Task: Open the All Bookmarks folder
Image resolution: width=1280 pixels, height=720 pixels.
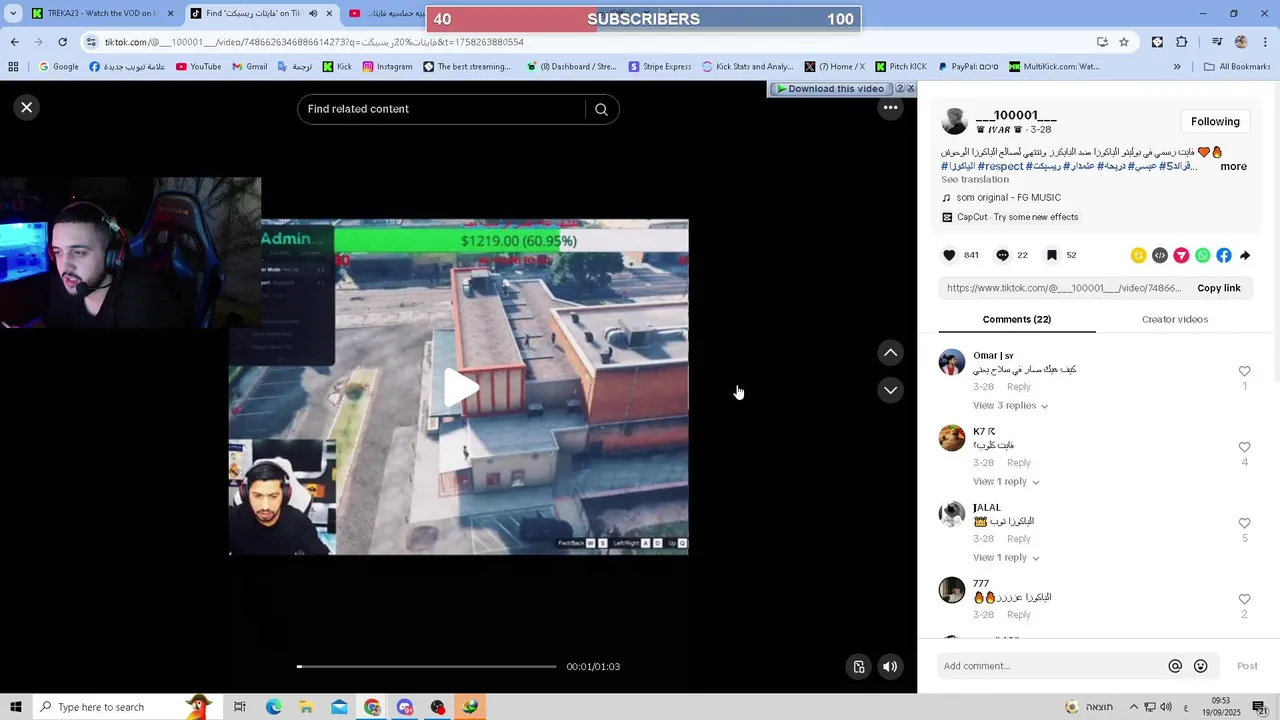Action: [1237, 67]
